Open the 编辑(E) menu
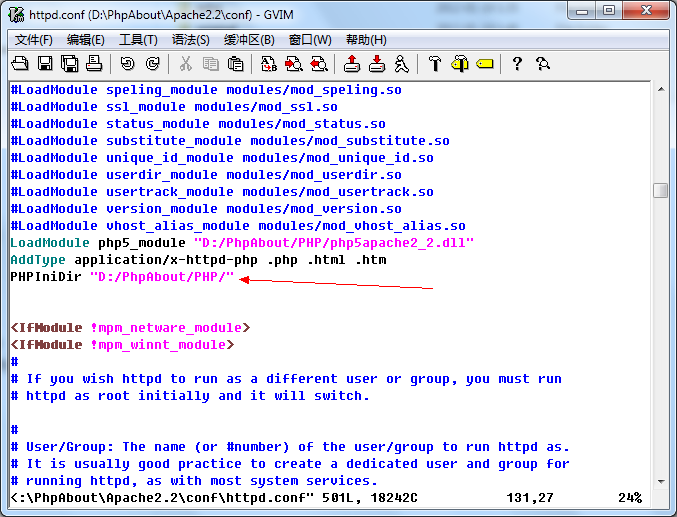Image resolution: width=677 pixels, height=517 pixels. (85, 40)
